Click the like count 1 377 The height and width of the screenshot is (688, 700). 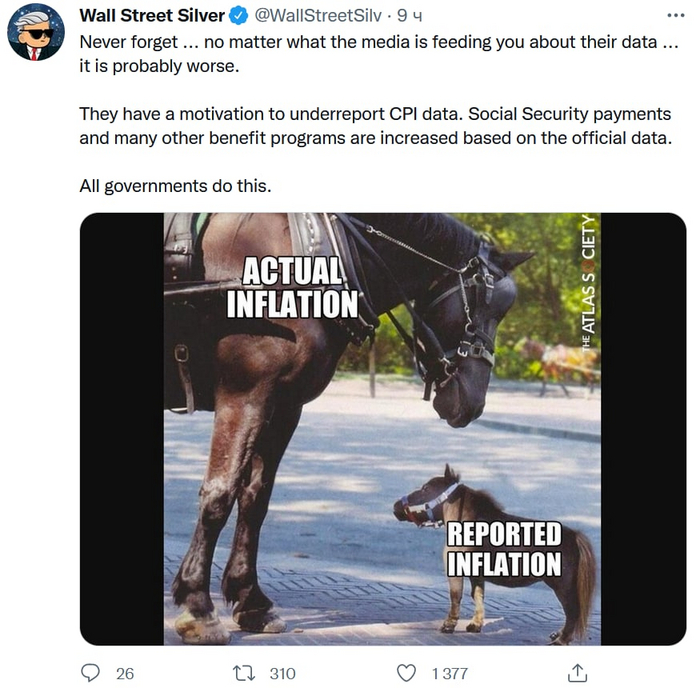449,673
